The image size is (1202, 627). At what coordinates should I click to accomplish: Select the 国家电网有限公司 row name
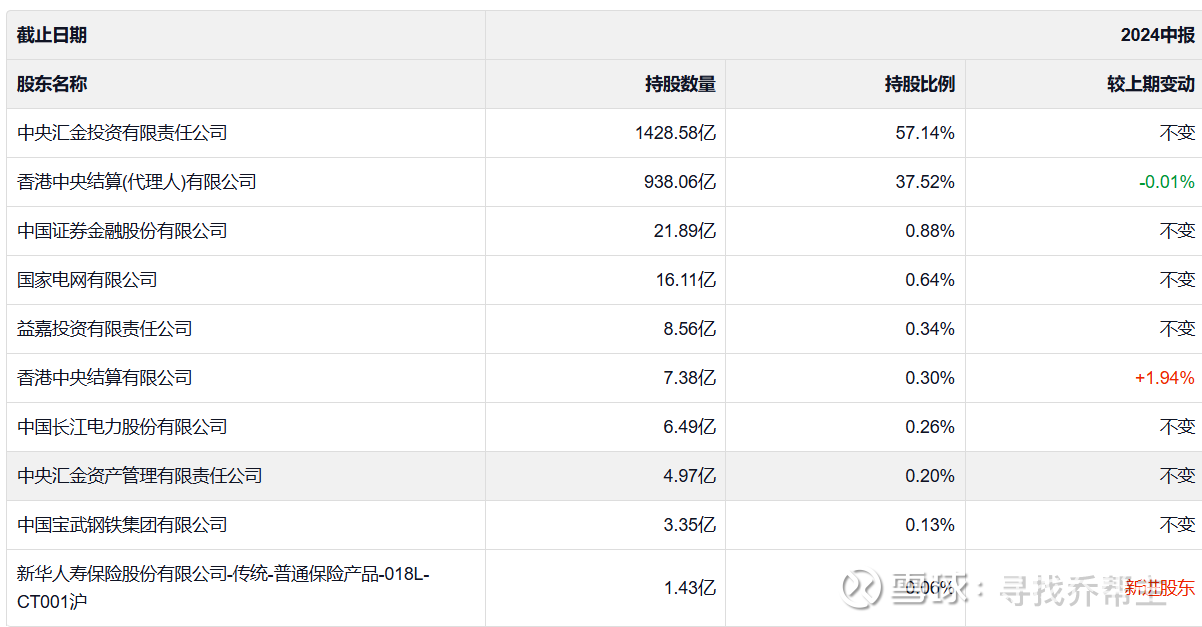[87, 280]
